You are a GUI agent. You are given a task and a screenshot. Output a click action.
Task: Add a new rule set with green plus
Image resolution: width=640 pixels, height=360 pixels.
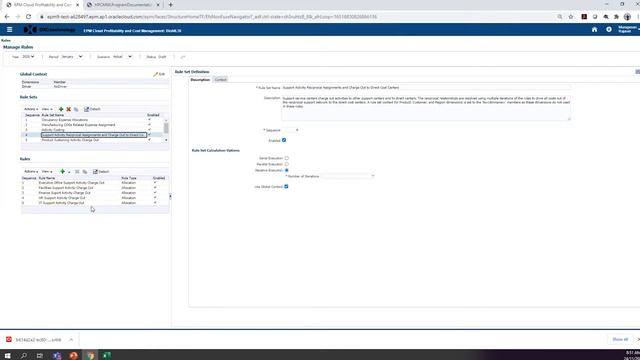point(61,109)
